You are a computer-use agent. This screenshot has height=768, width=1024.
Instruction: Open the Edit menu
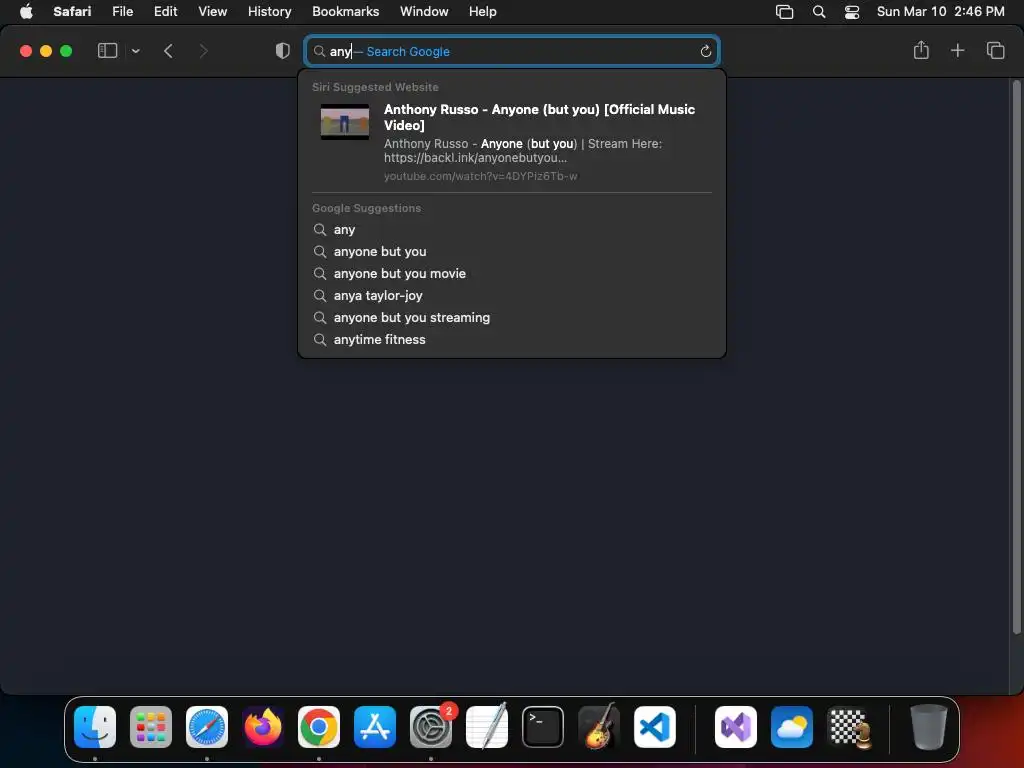tap(165, 11)
